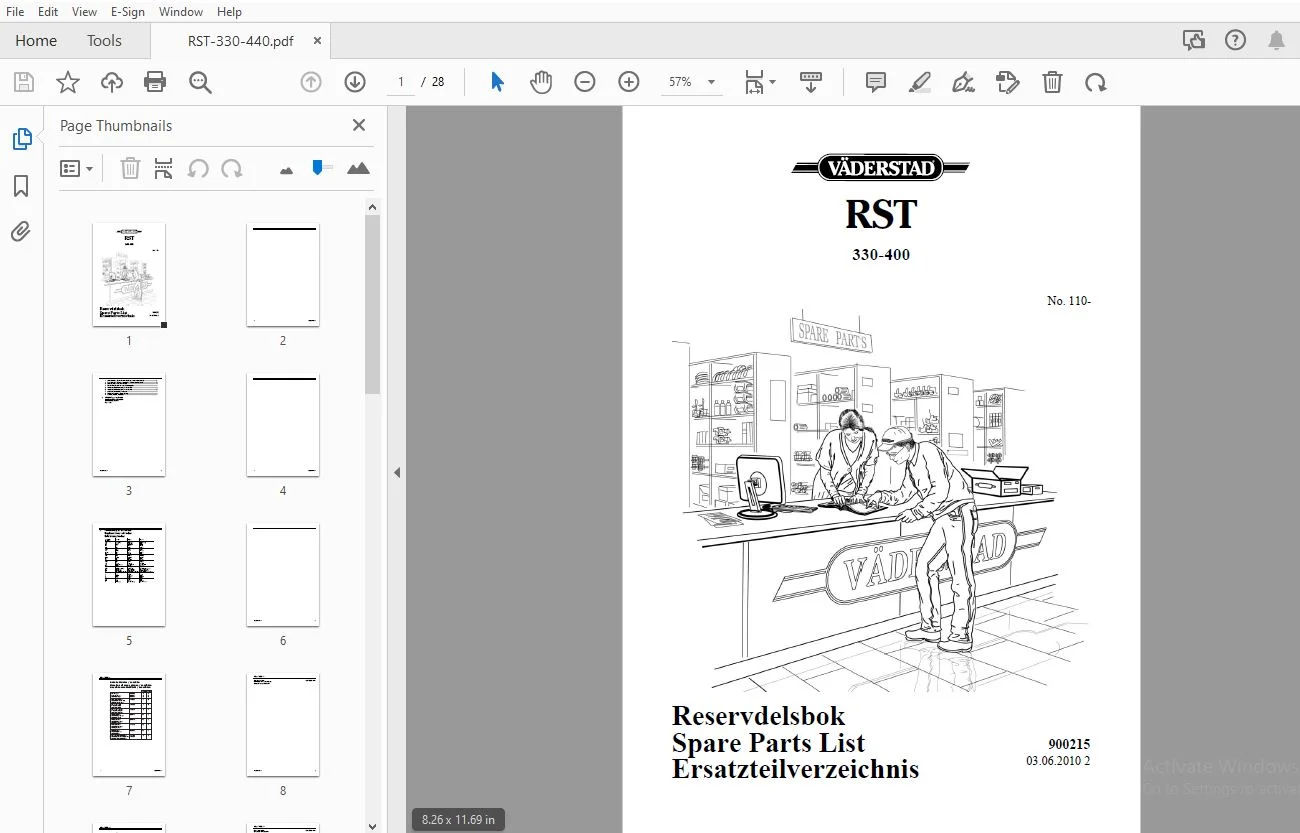This screenshot has width=1300, height=833.
Task: Select page 5 thumbnail
Action: (129, 575)
